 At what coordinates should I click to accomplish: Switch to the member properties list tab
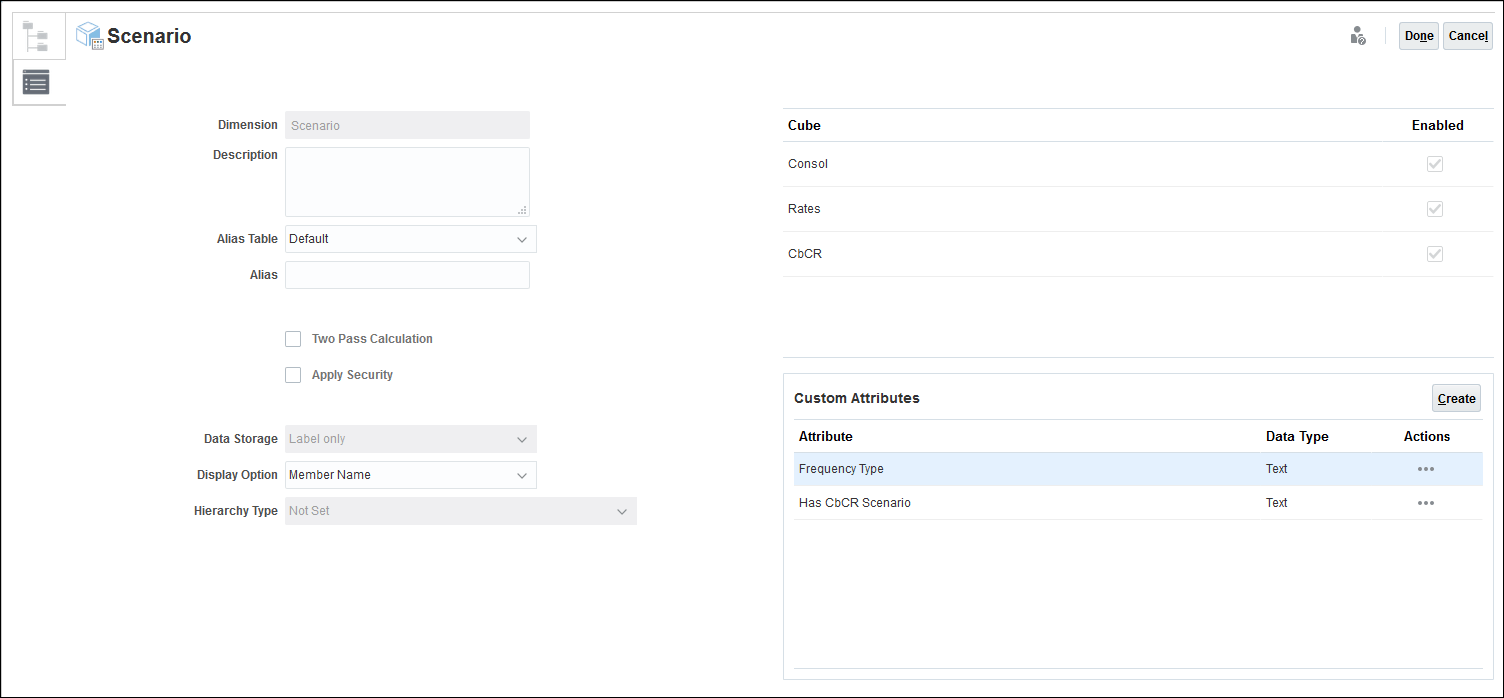[x=36, y=83]
